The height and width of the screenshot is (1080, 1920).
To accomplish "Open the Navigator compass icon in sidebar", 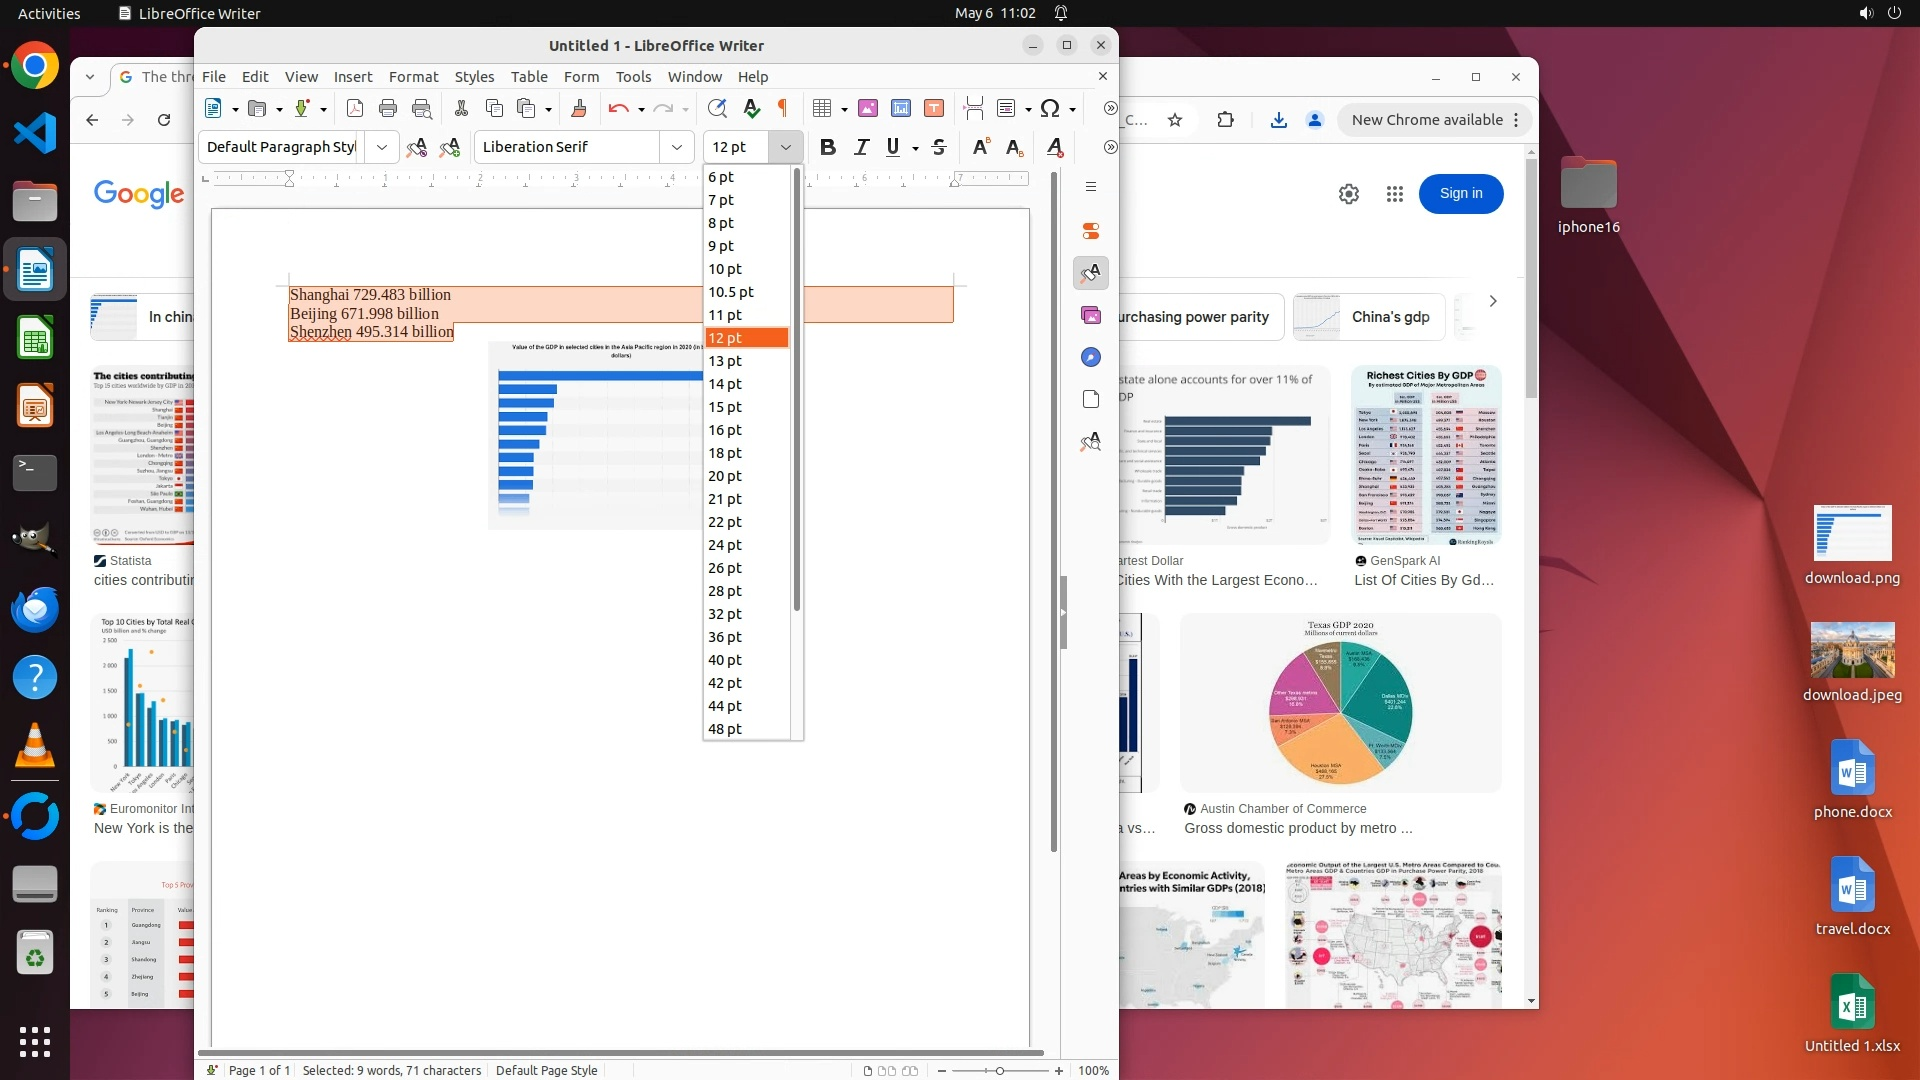I will pos(1091,357).
